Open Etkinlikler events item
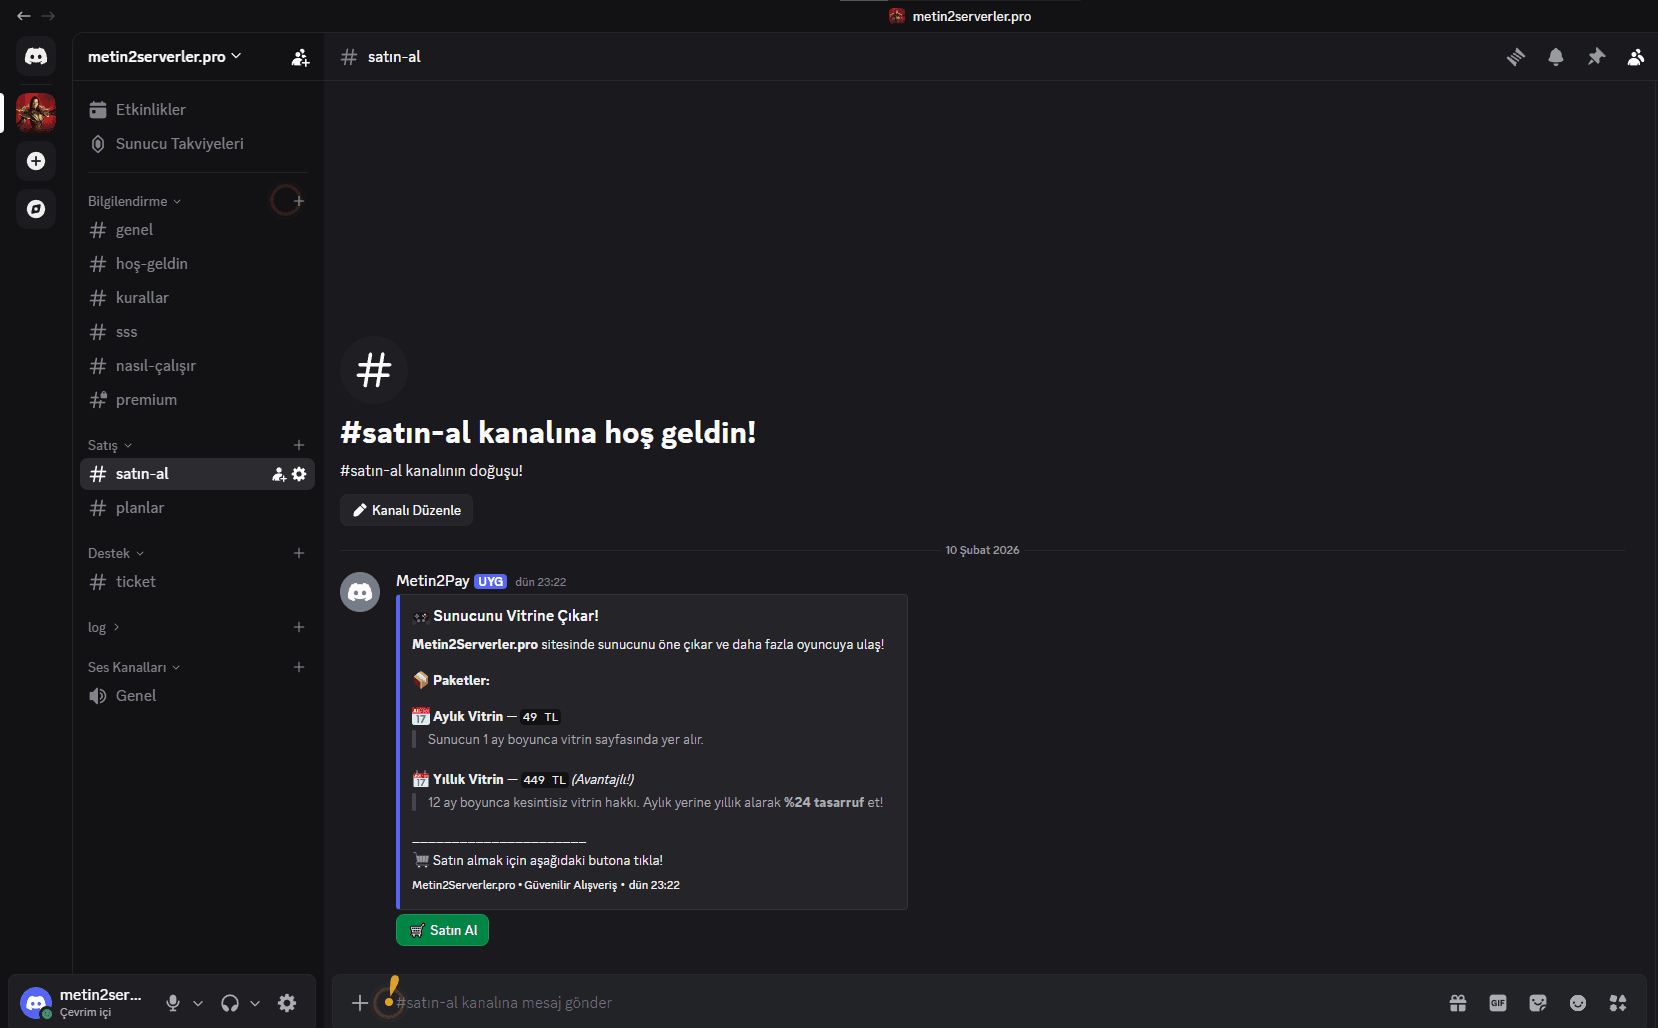 197,110
